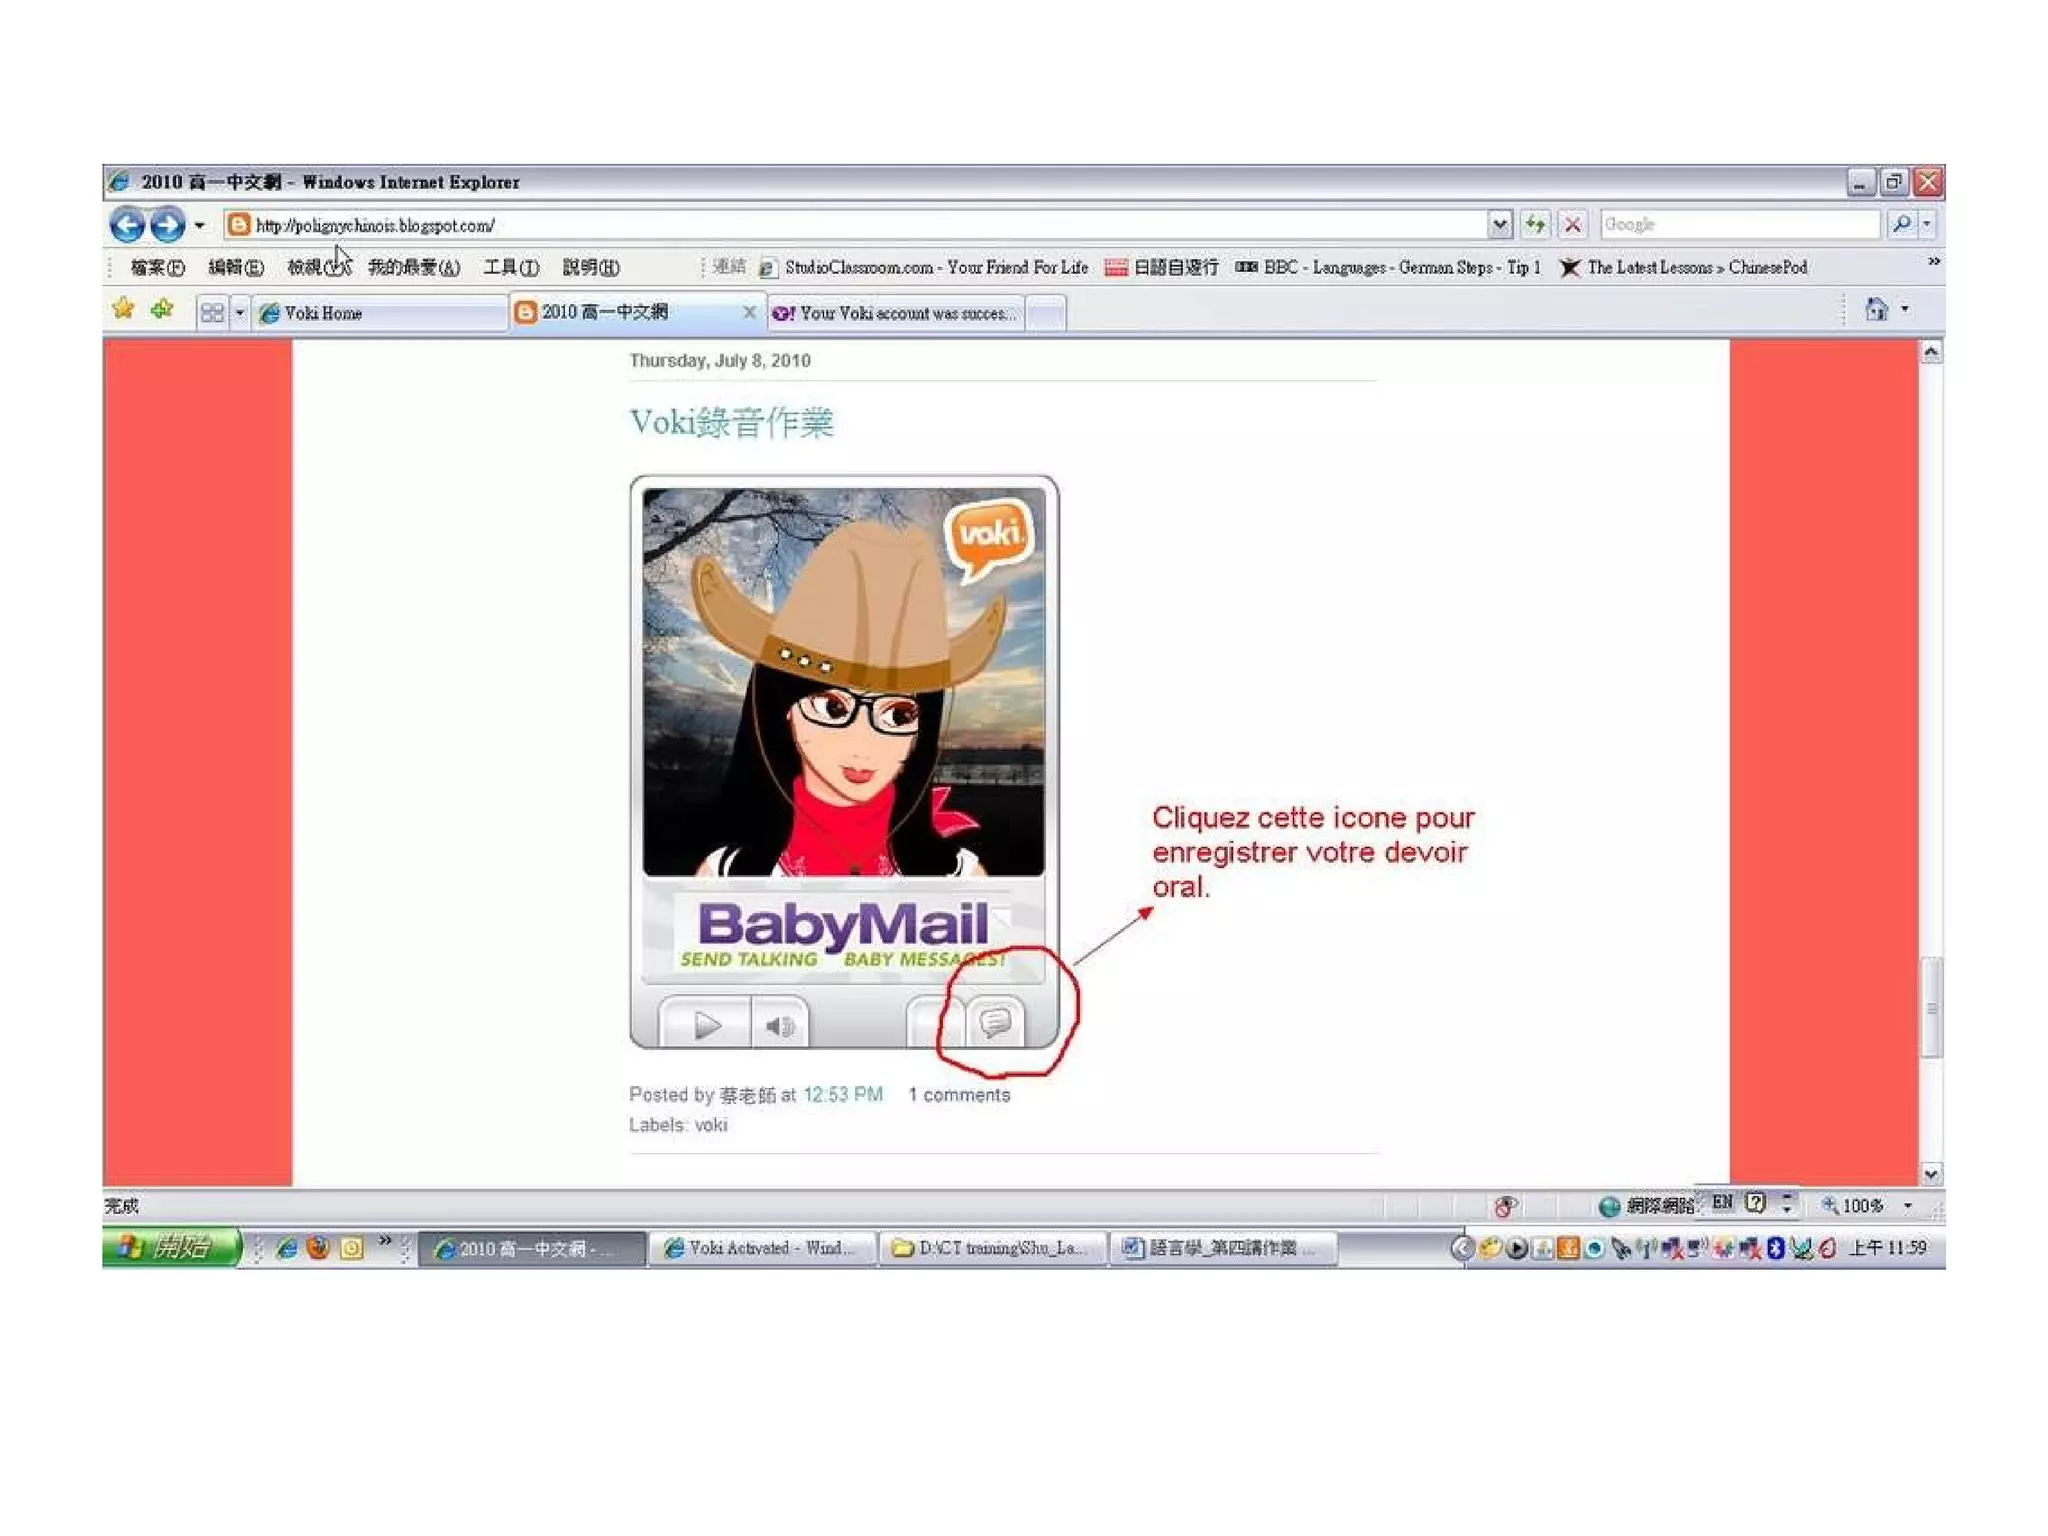The height and width of the screenshot is (1536, 2048).
Task: Click the Back navigation arrow
Action: [x=127, y=225]
